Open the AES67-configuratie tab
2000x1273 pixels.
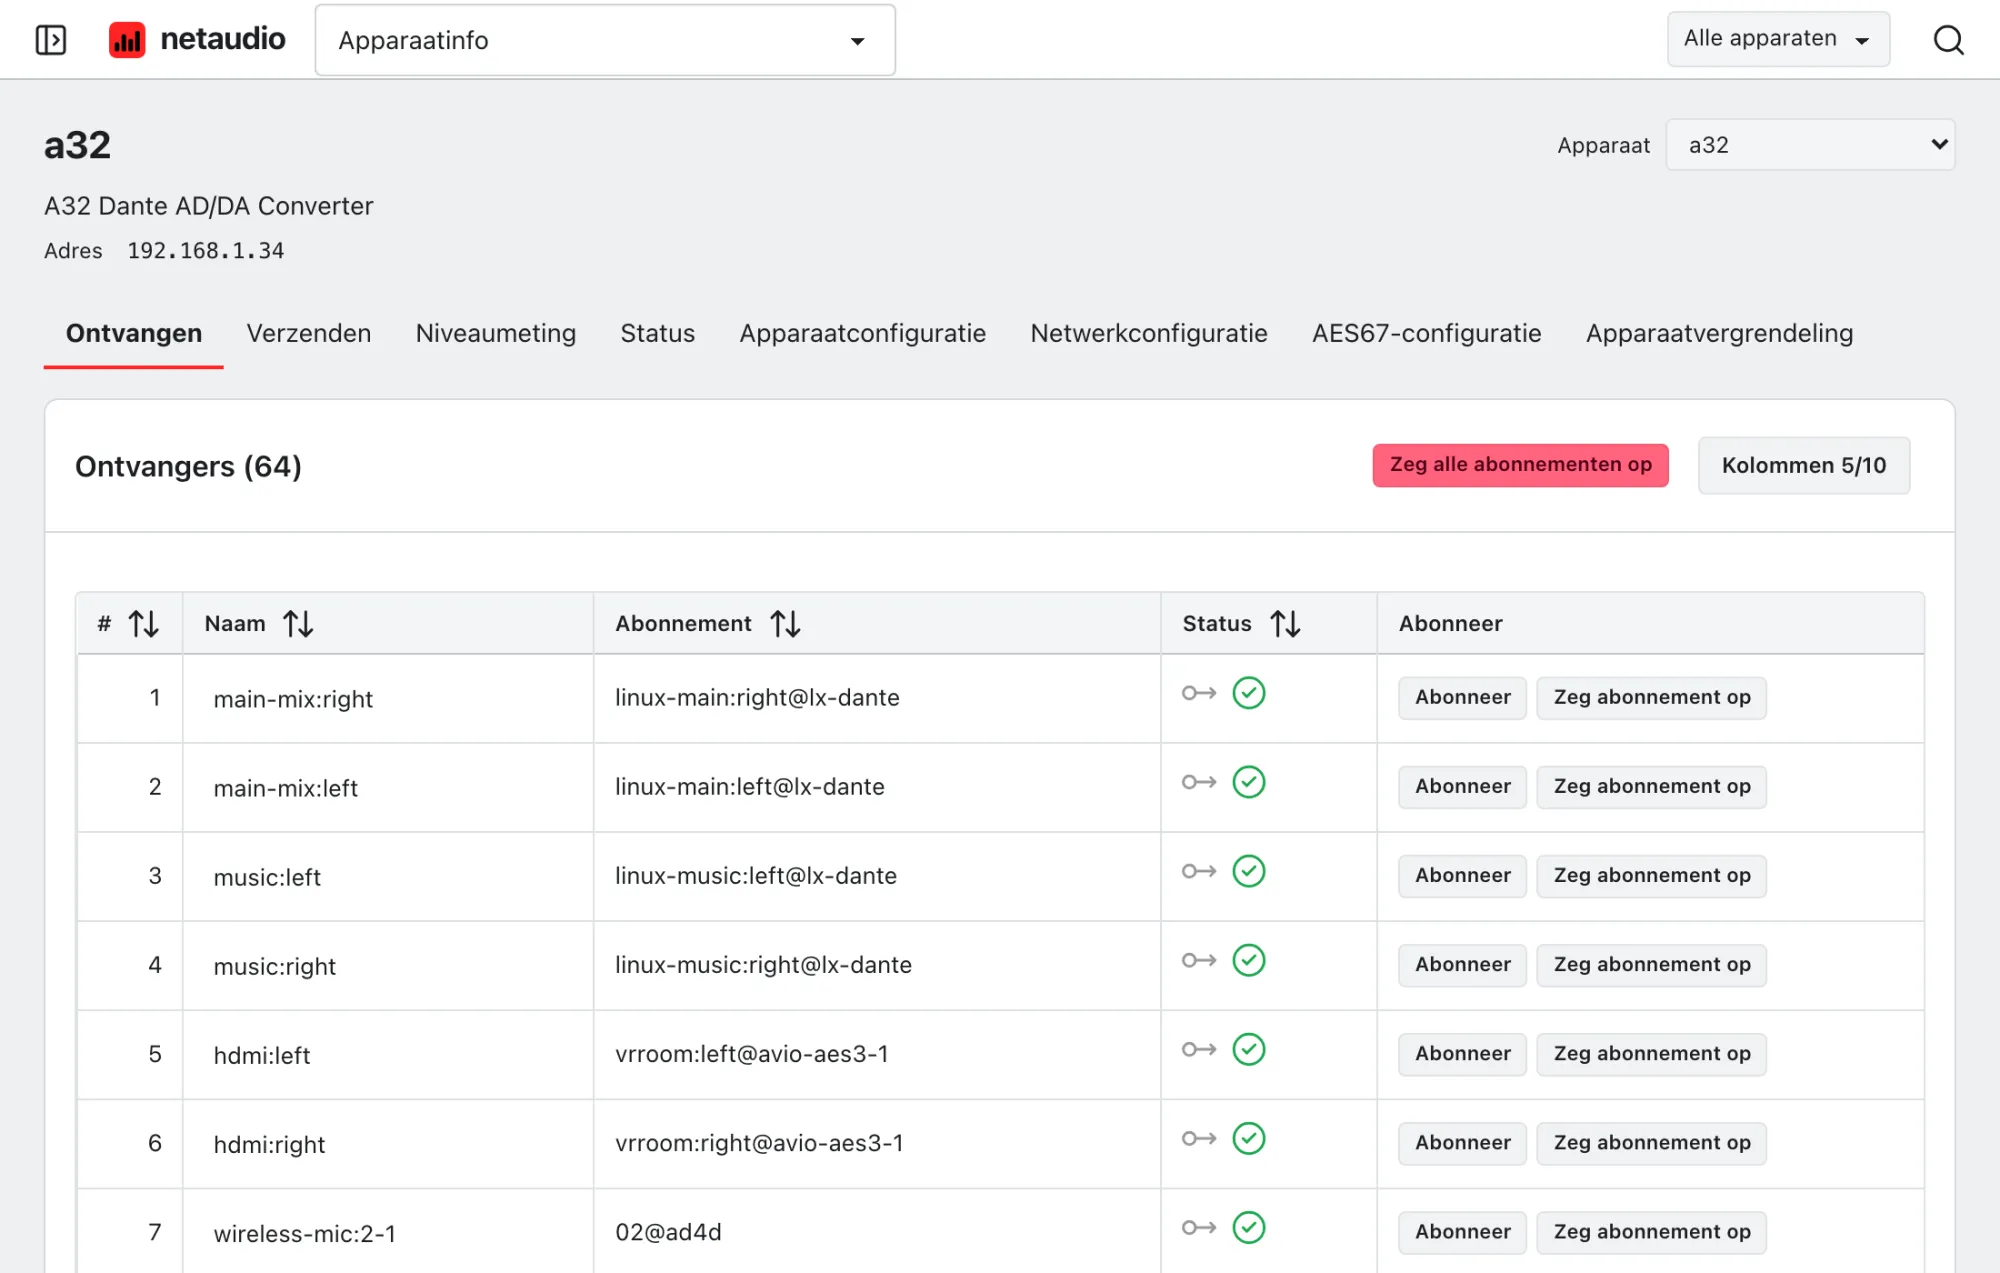point(1427,333)
